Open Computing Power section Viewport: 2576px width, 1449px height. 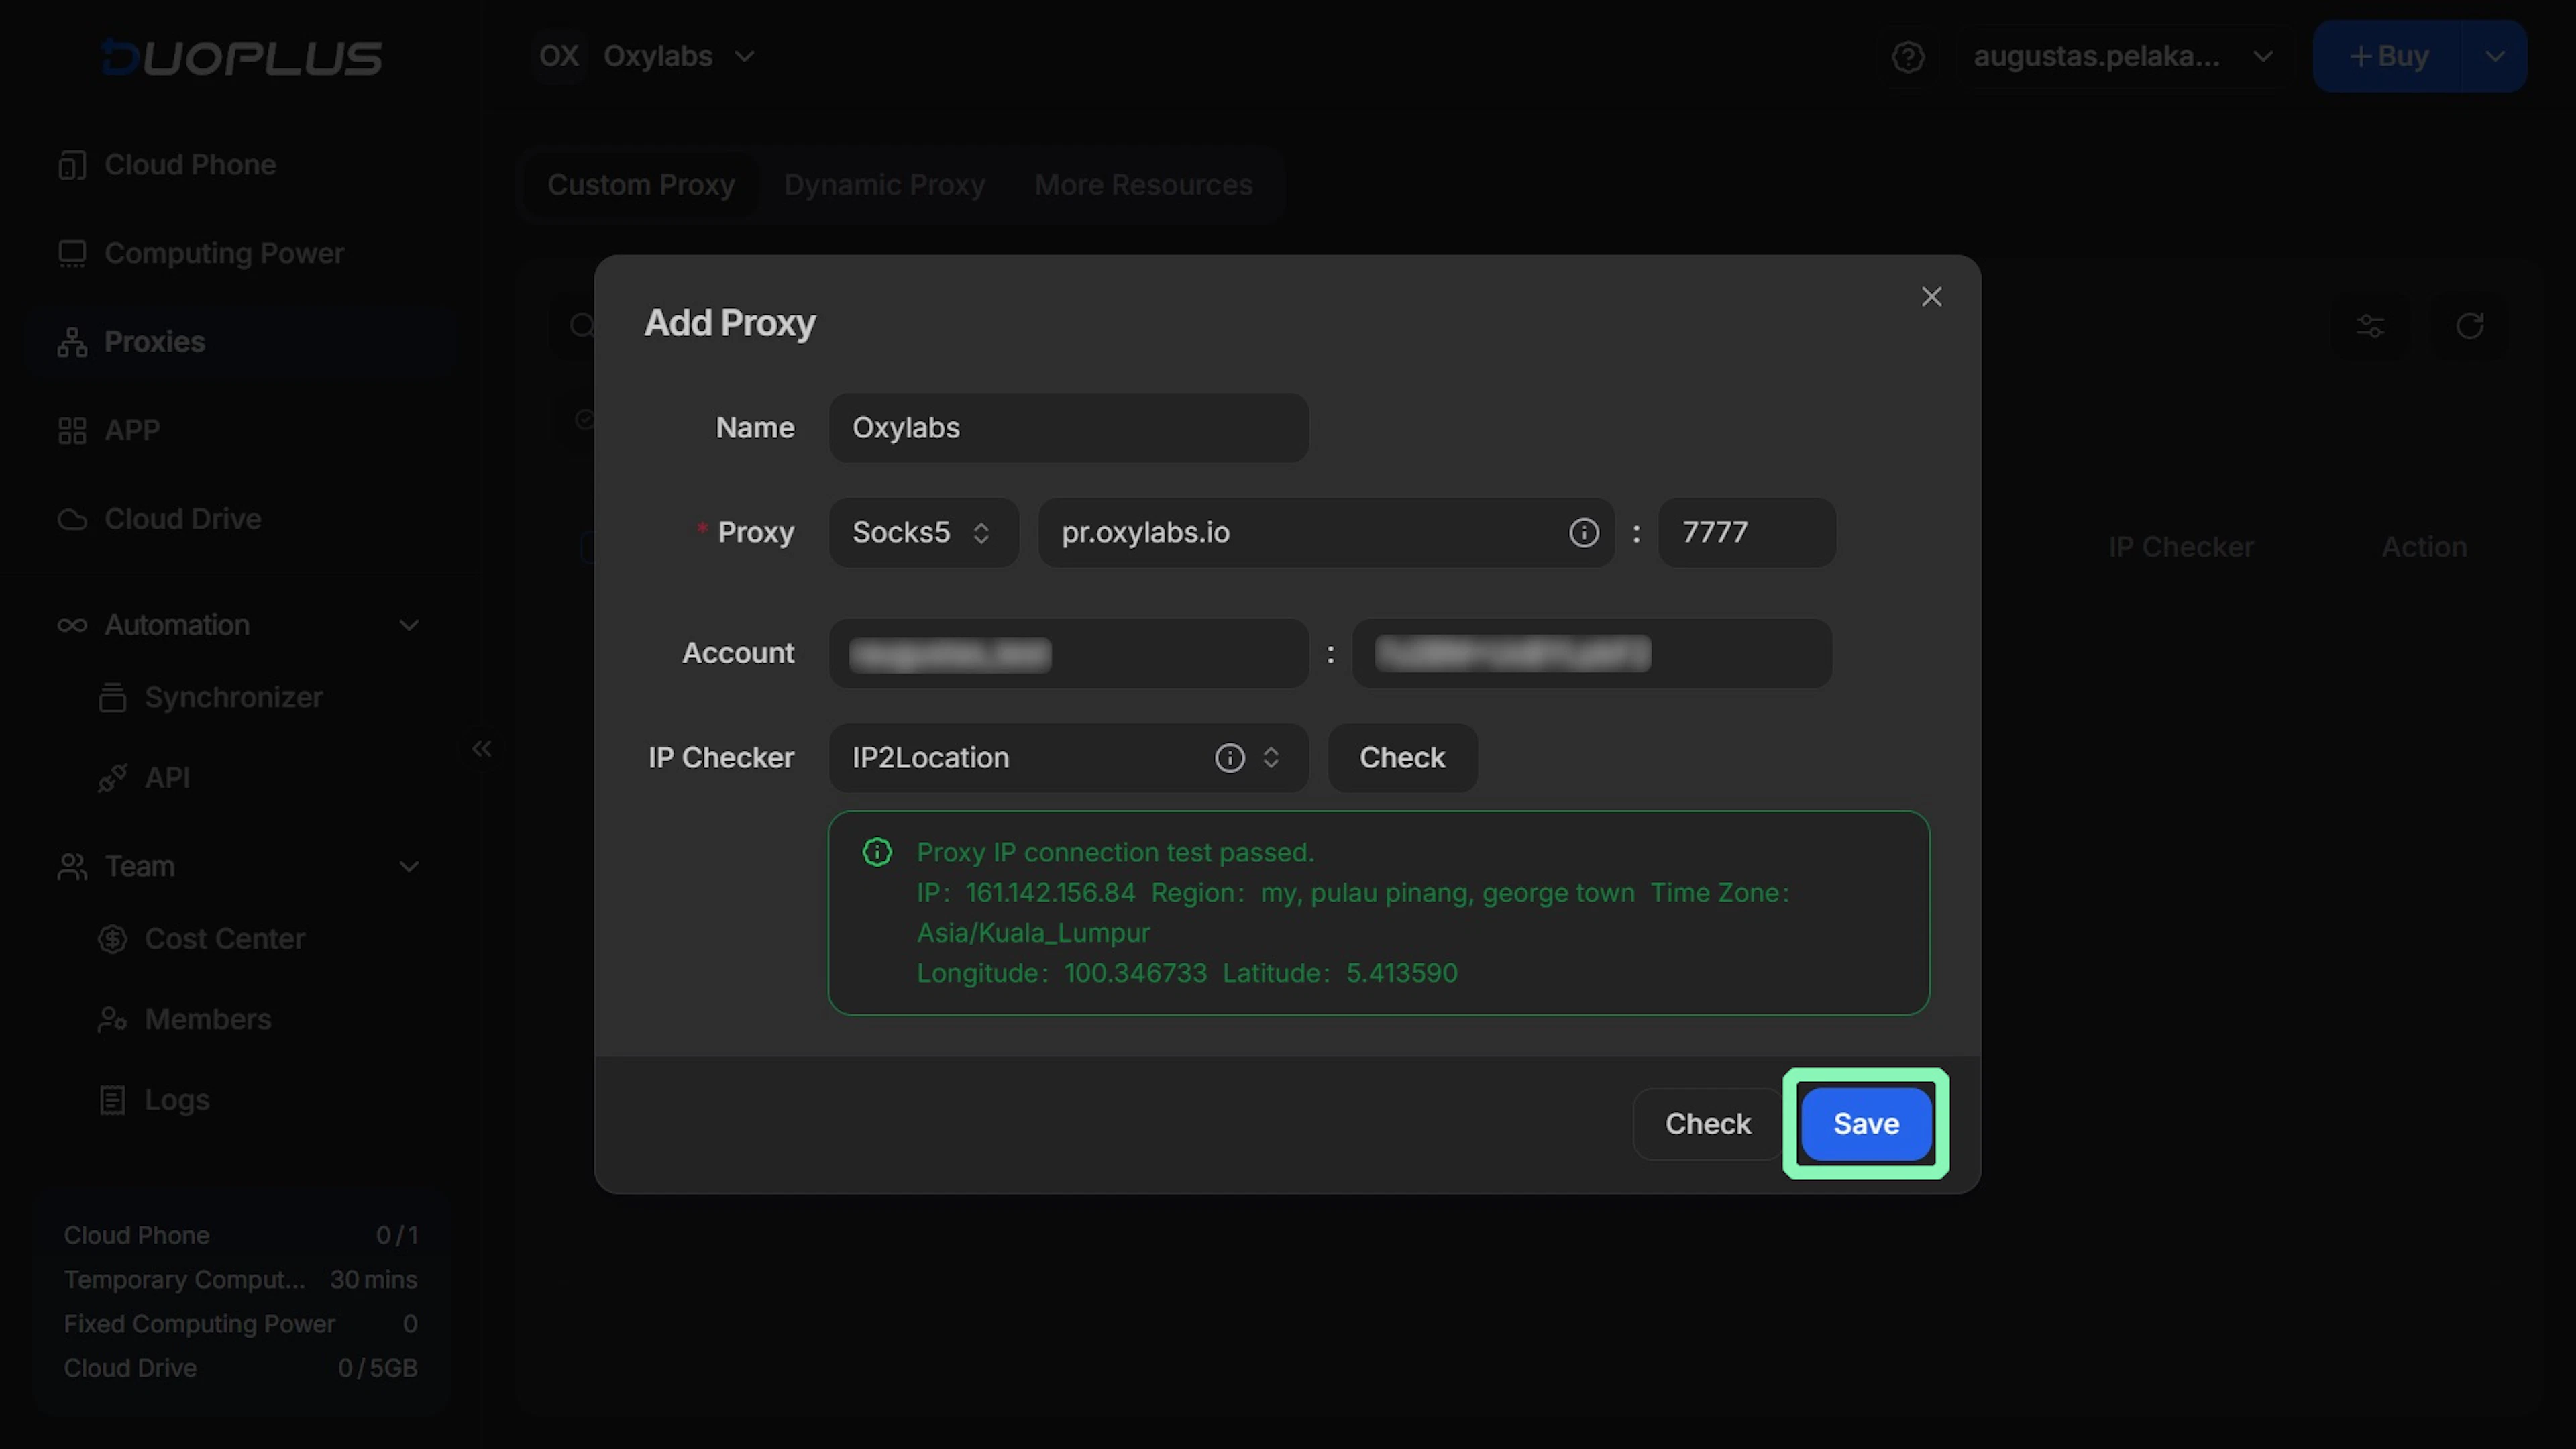pos(241,253)
